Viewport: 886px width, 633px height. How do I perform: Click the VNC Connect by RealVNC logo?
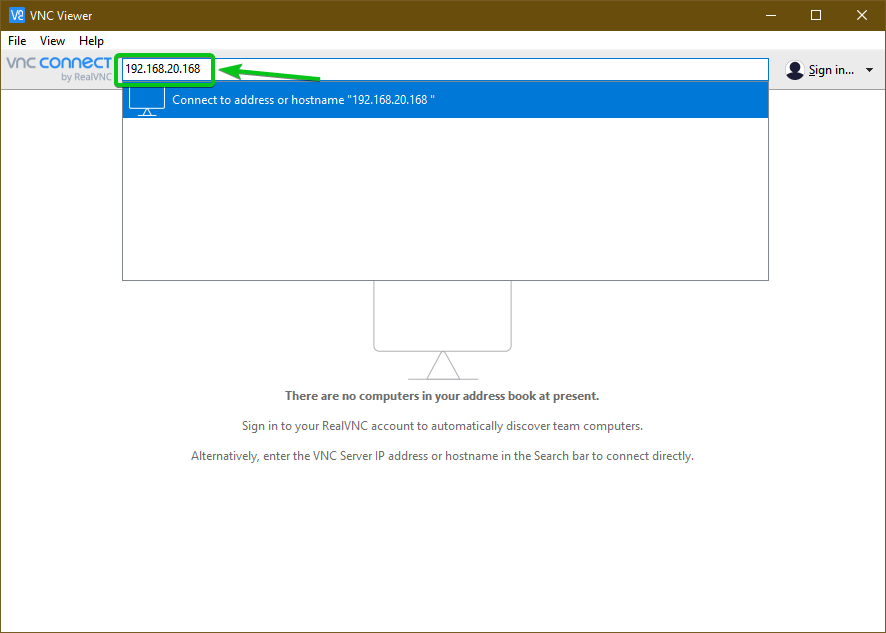(59, 69)
